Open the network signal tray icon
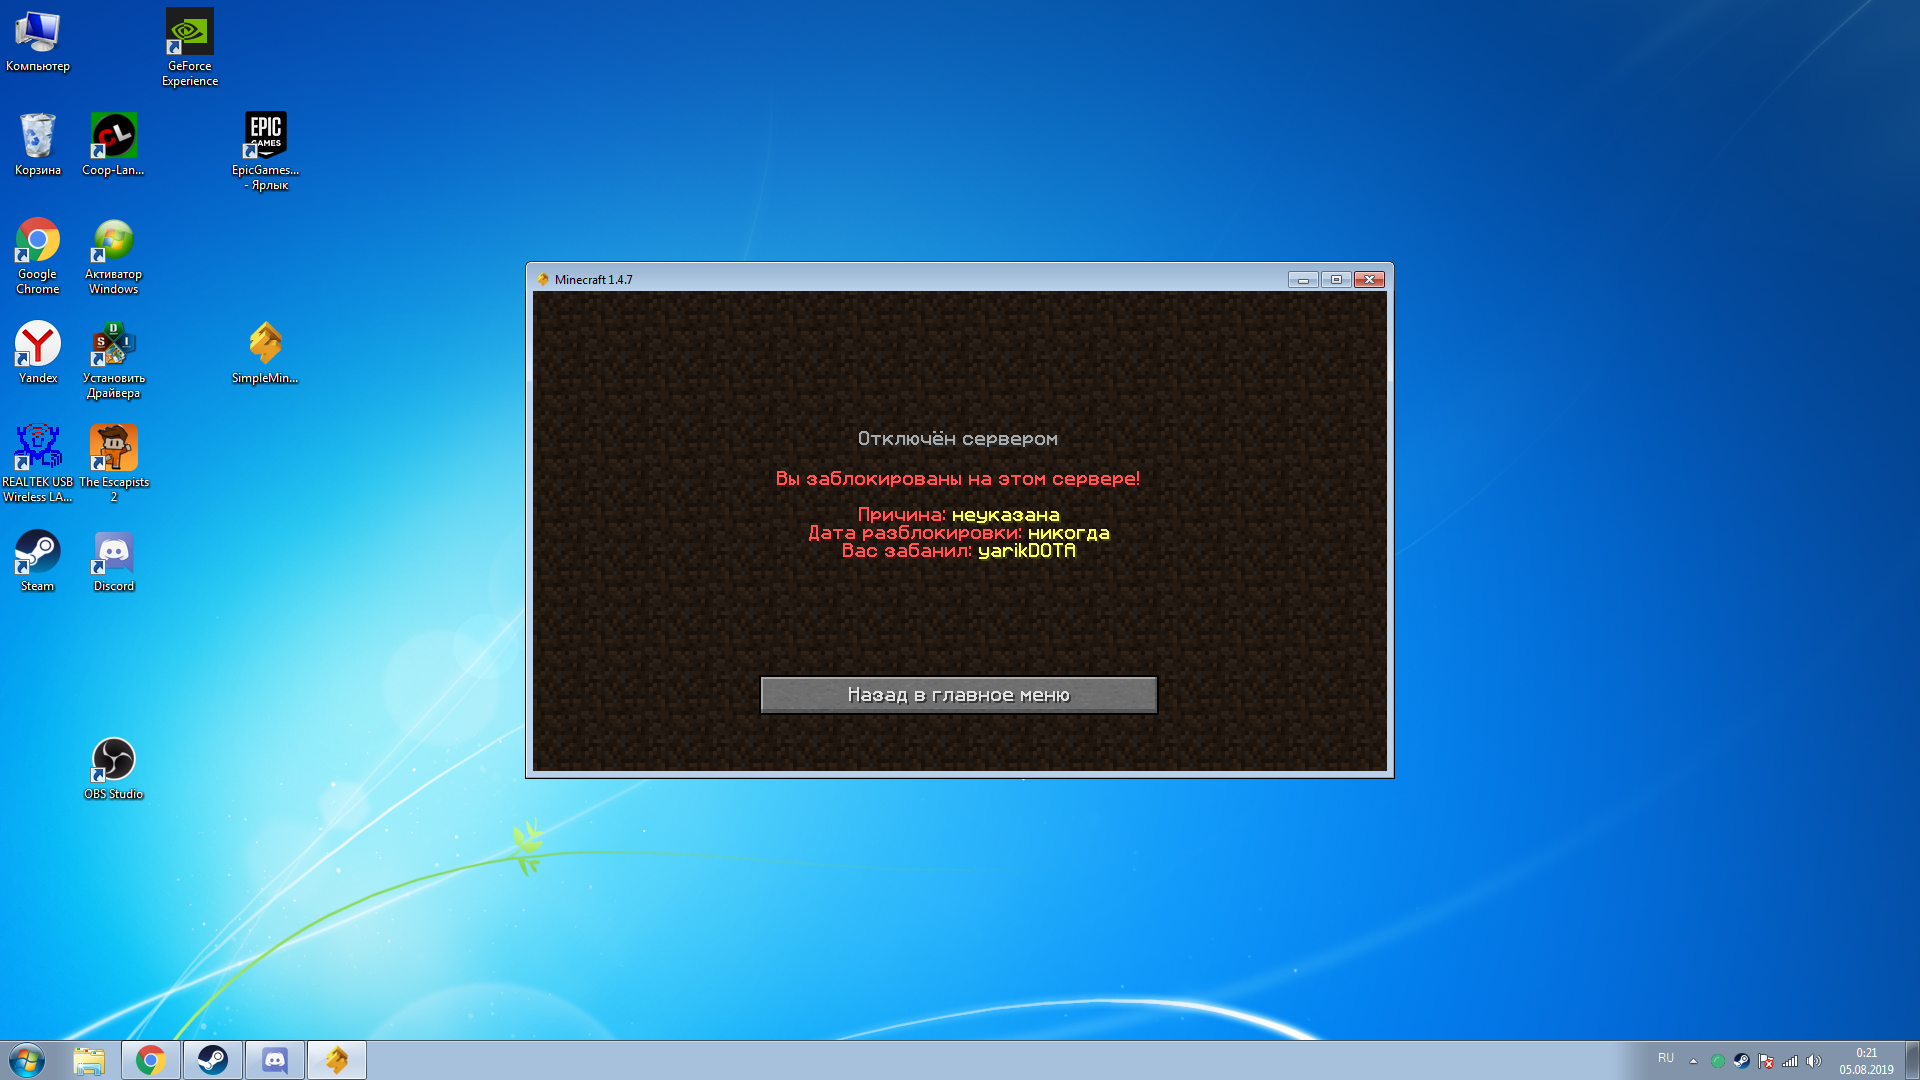 pyautogui.click(x=1790, y=1061)
